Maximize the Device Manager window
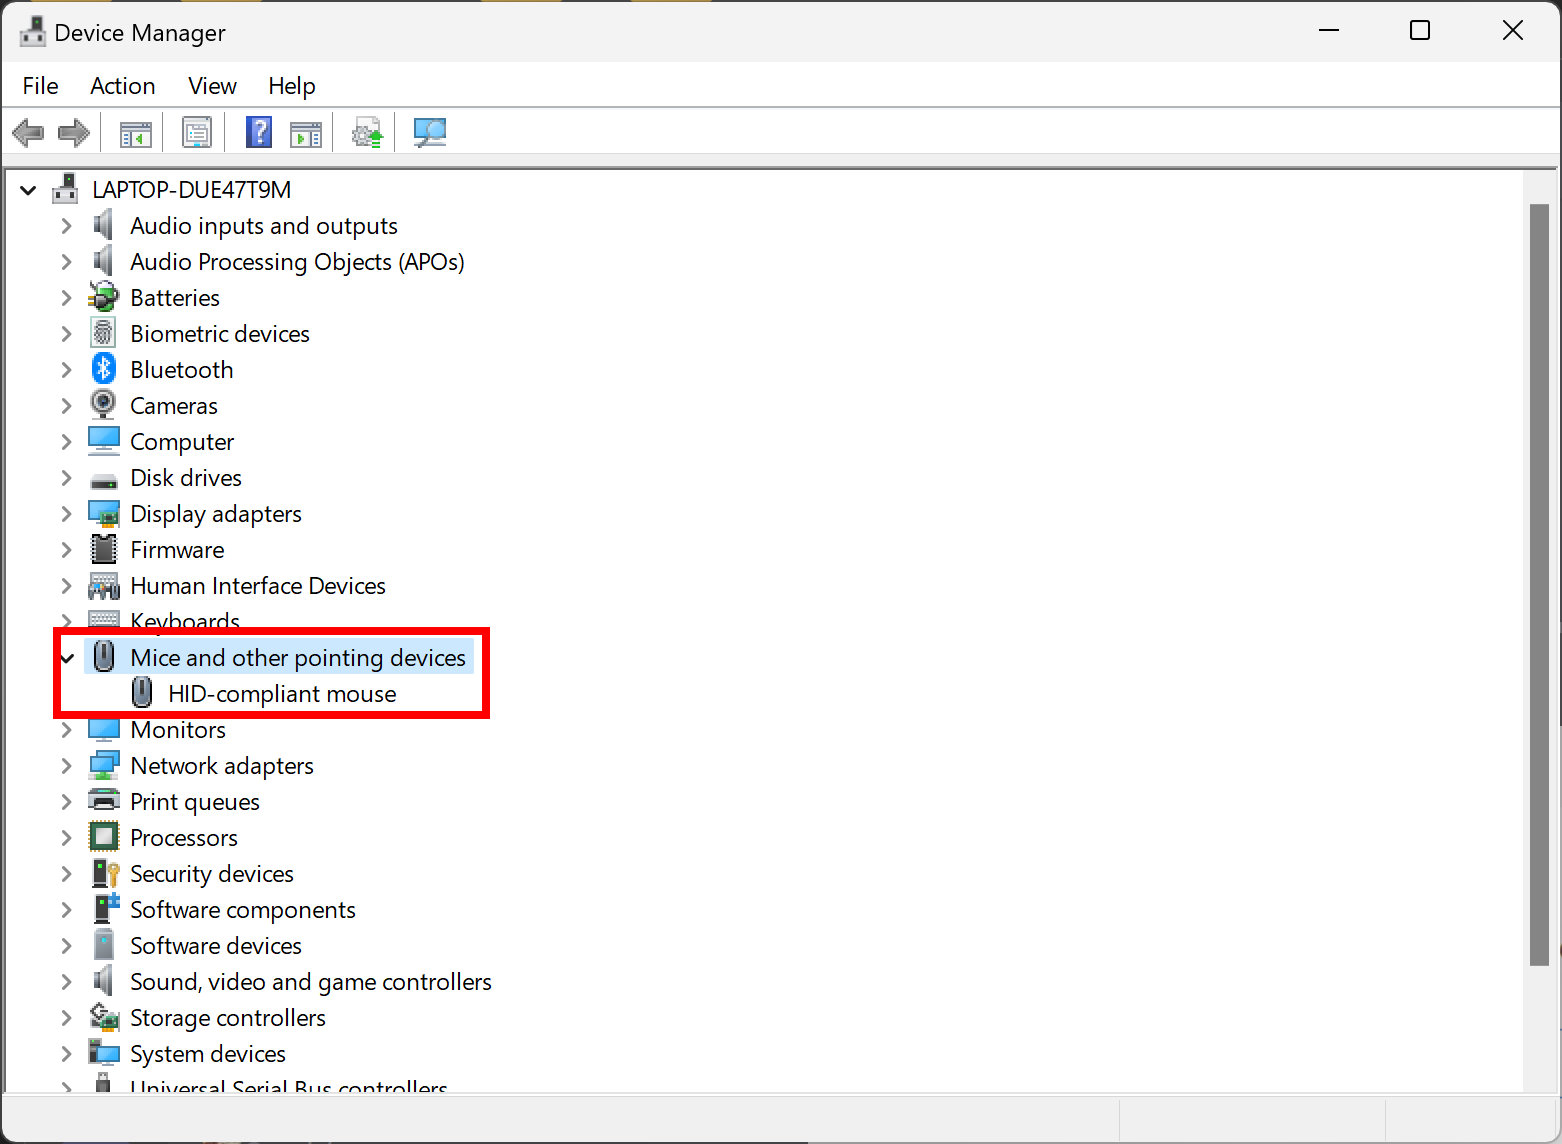1562x1144 pixels. pyautogui.click(x=1420, y=31)
